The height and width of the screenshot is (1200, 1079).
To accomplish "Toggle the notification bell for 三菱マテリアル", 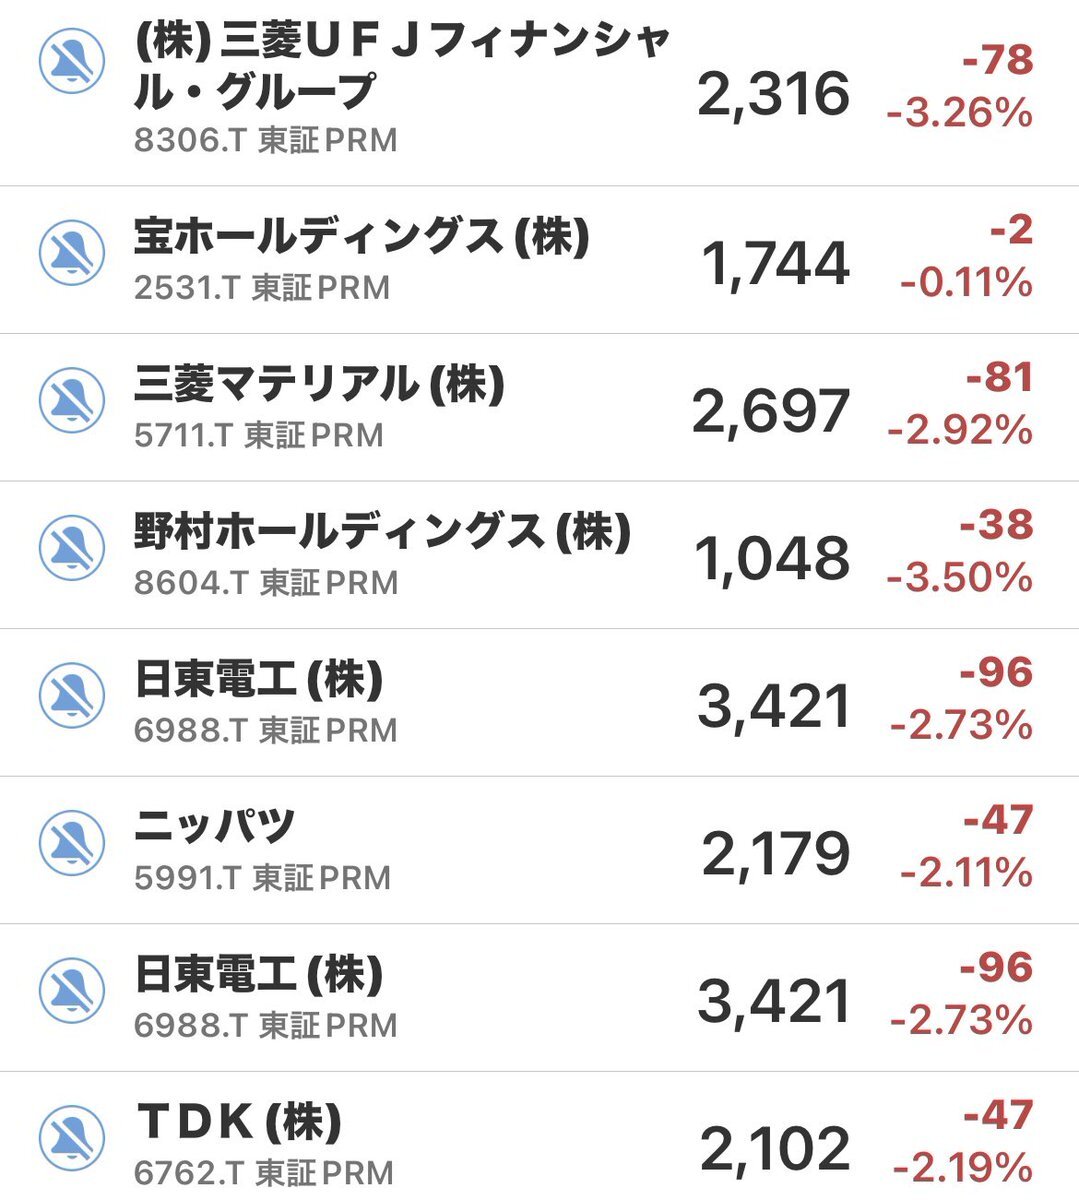I will pos(71,400).
